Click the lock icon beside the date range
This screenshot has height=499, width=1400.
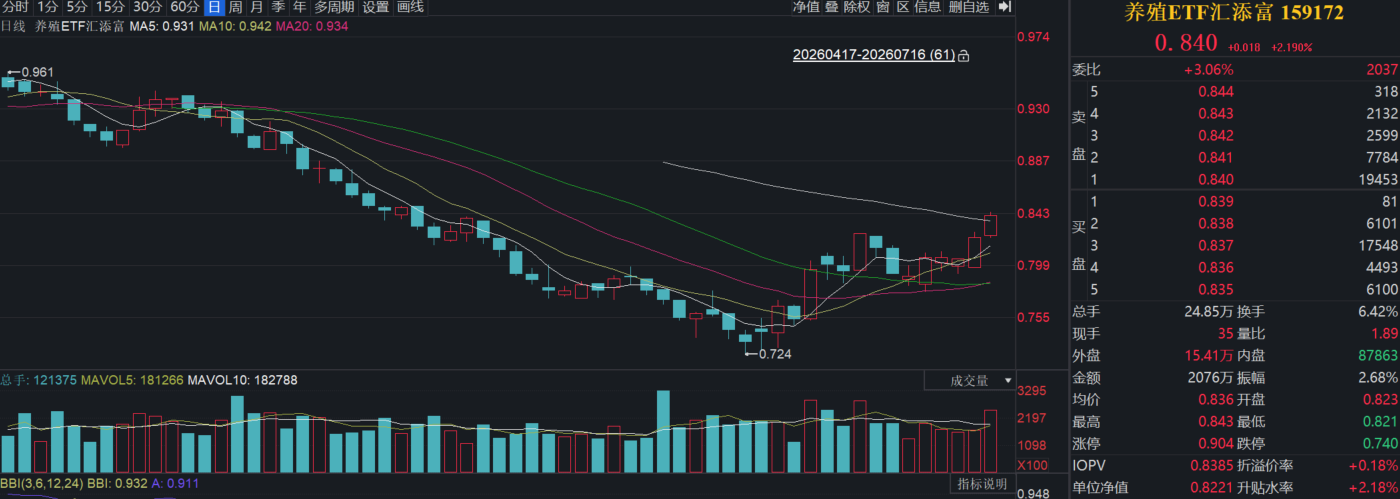pos(963,56)
